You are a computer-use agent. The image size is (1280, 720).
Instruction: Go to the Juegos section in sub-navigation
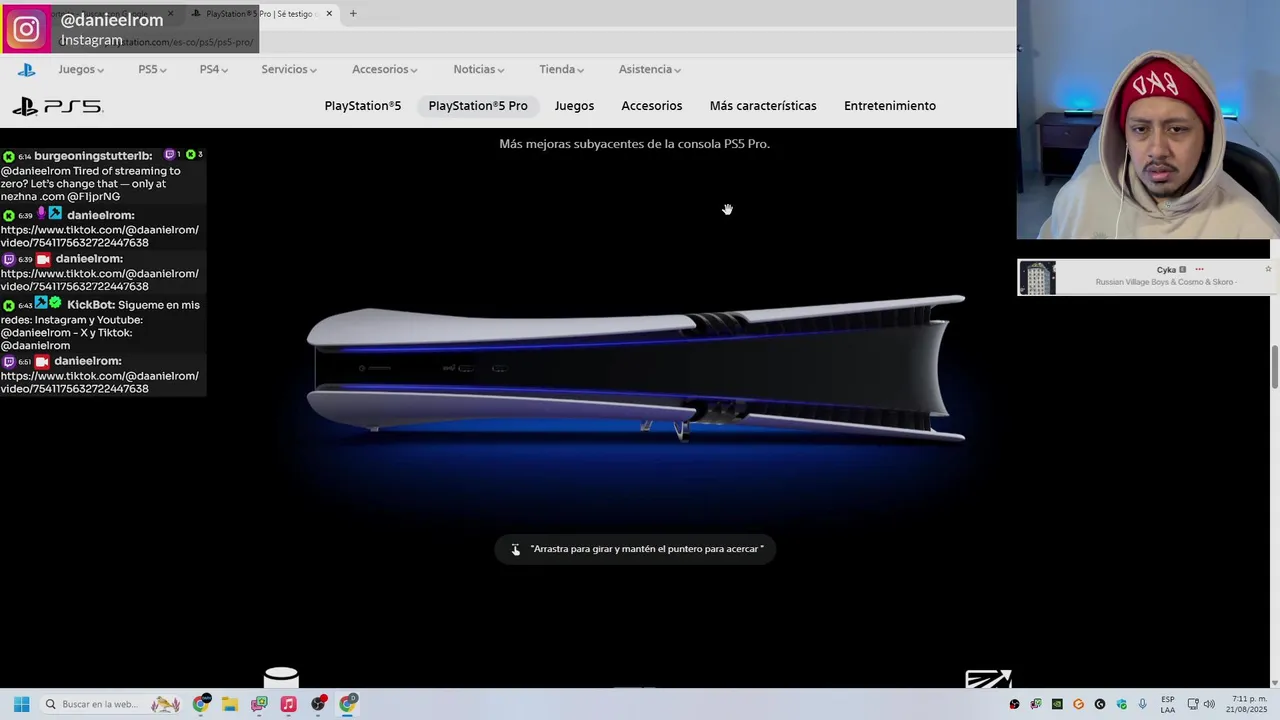574,106
